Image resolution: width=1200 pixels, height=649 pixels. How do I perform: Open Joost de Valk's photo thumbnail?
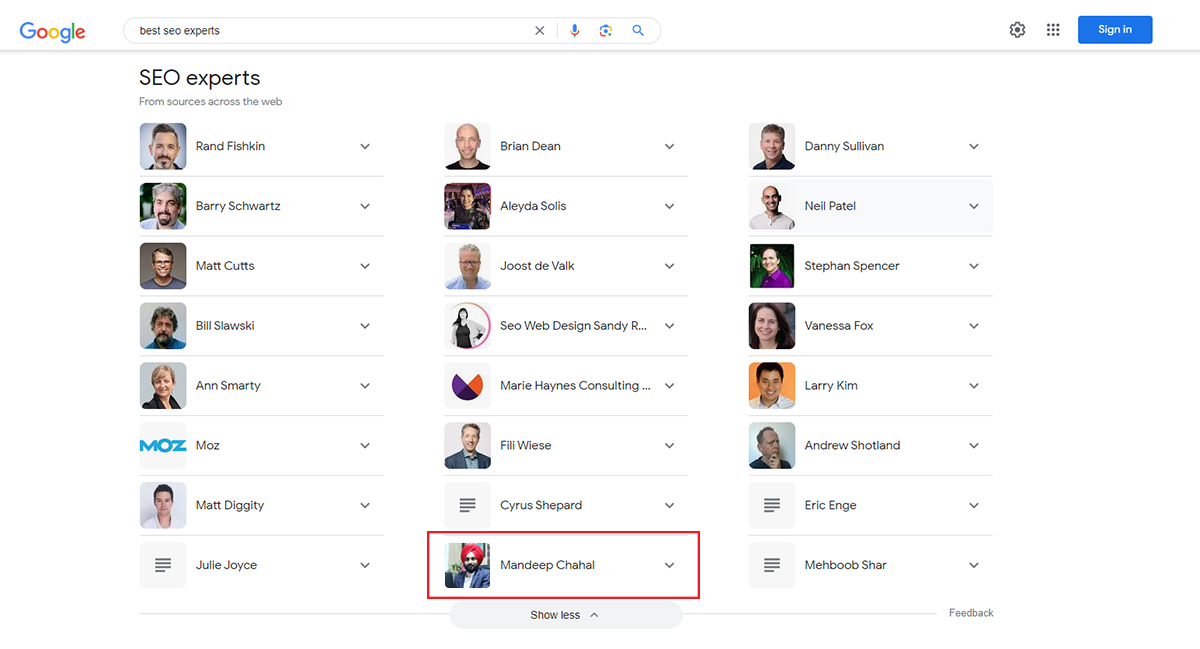click(x=467, y=266)
